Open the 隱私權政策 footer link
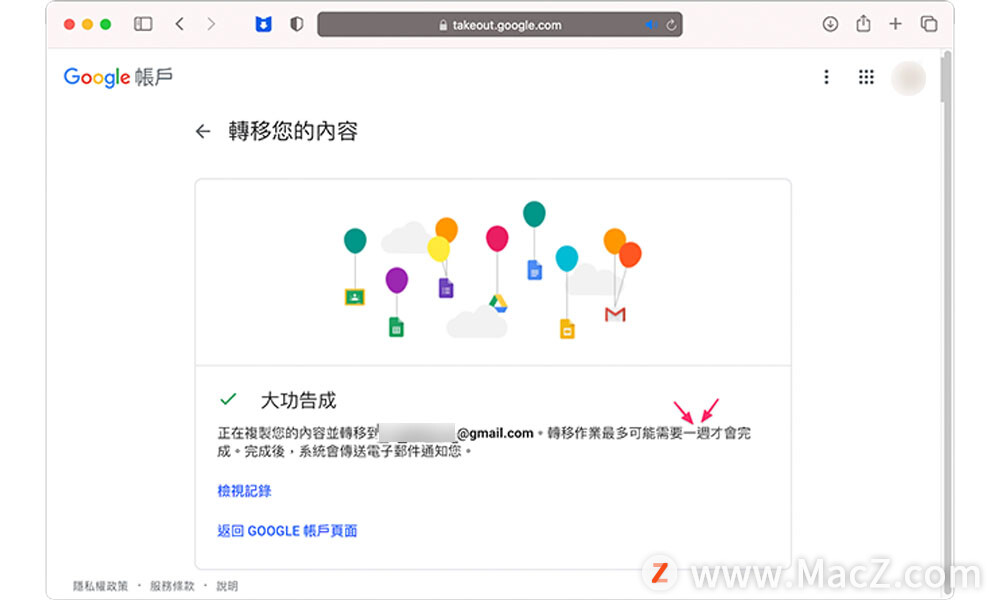The image size is (1000, 600). click(x=100, y=586)
